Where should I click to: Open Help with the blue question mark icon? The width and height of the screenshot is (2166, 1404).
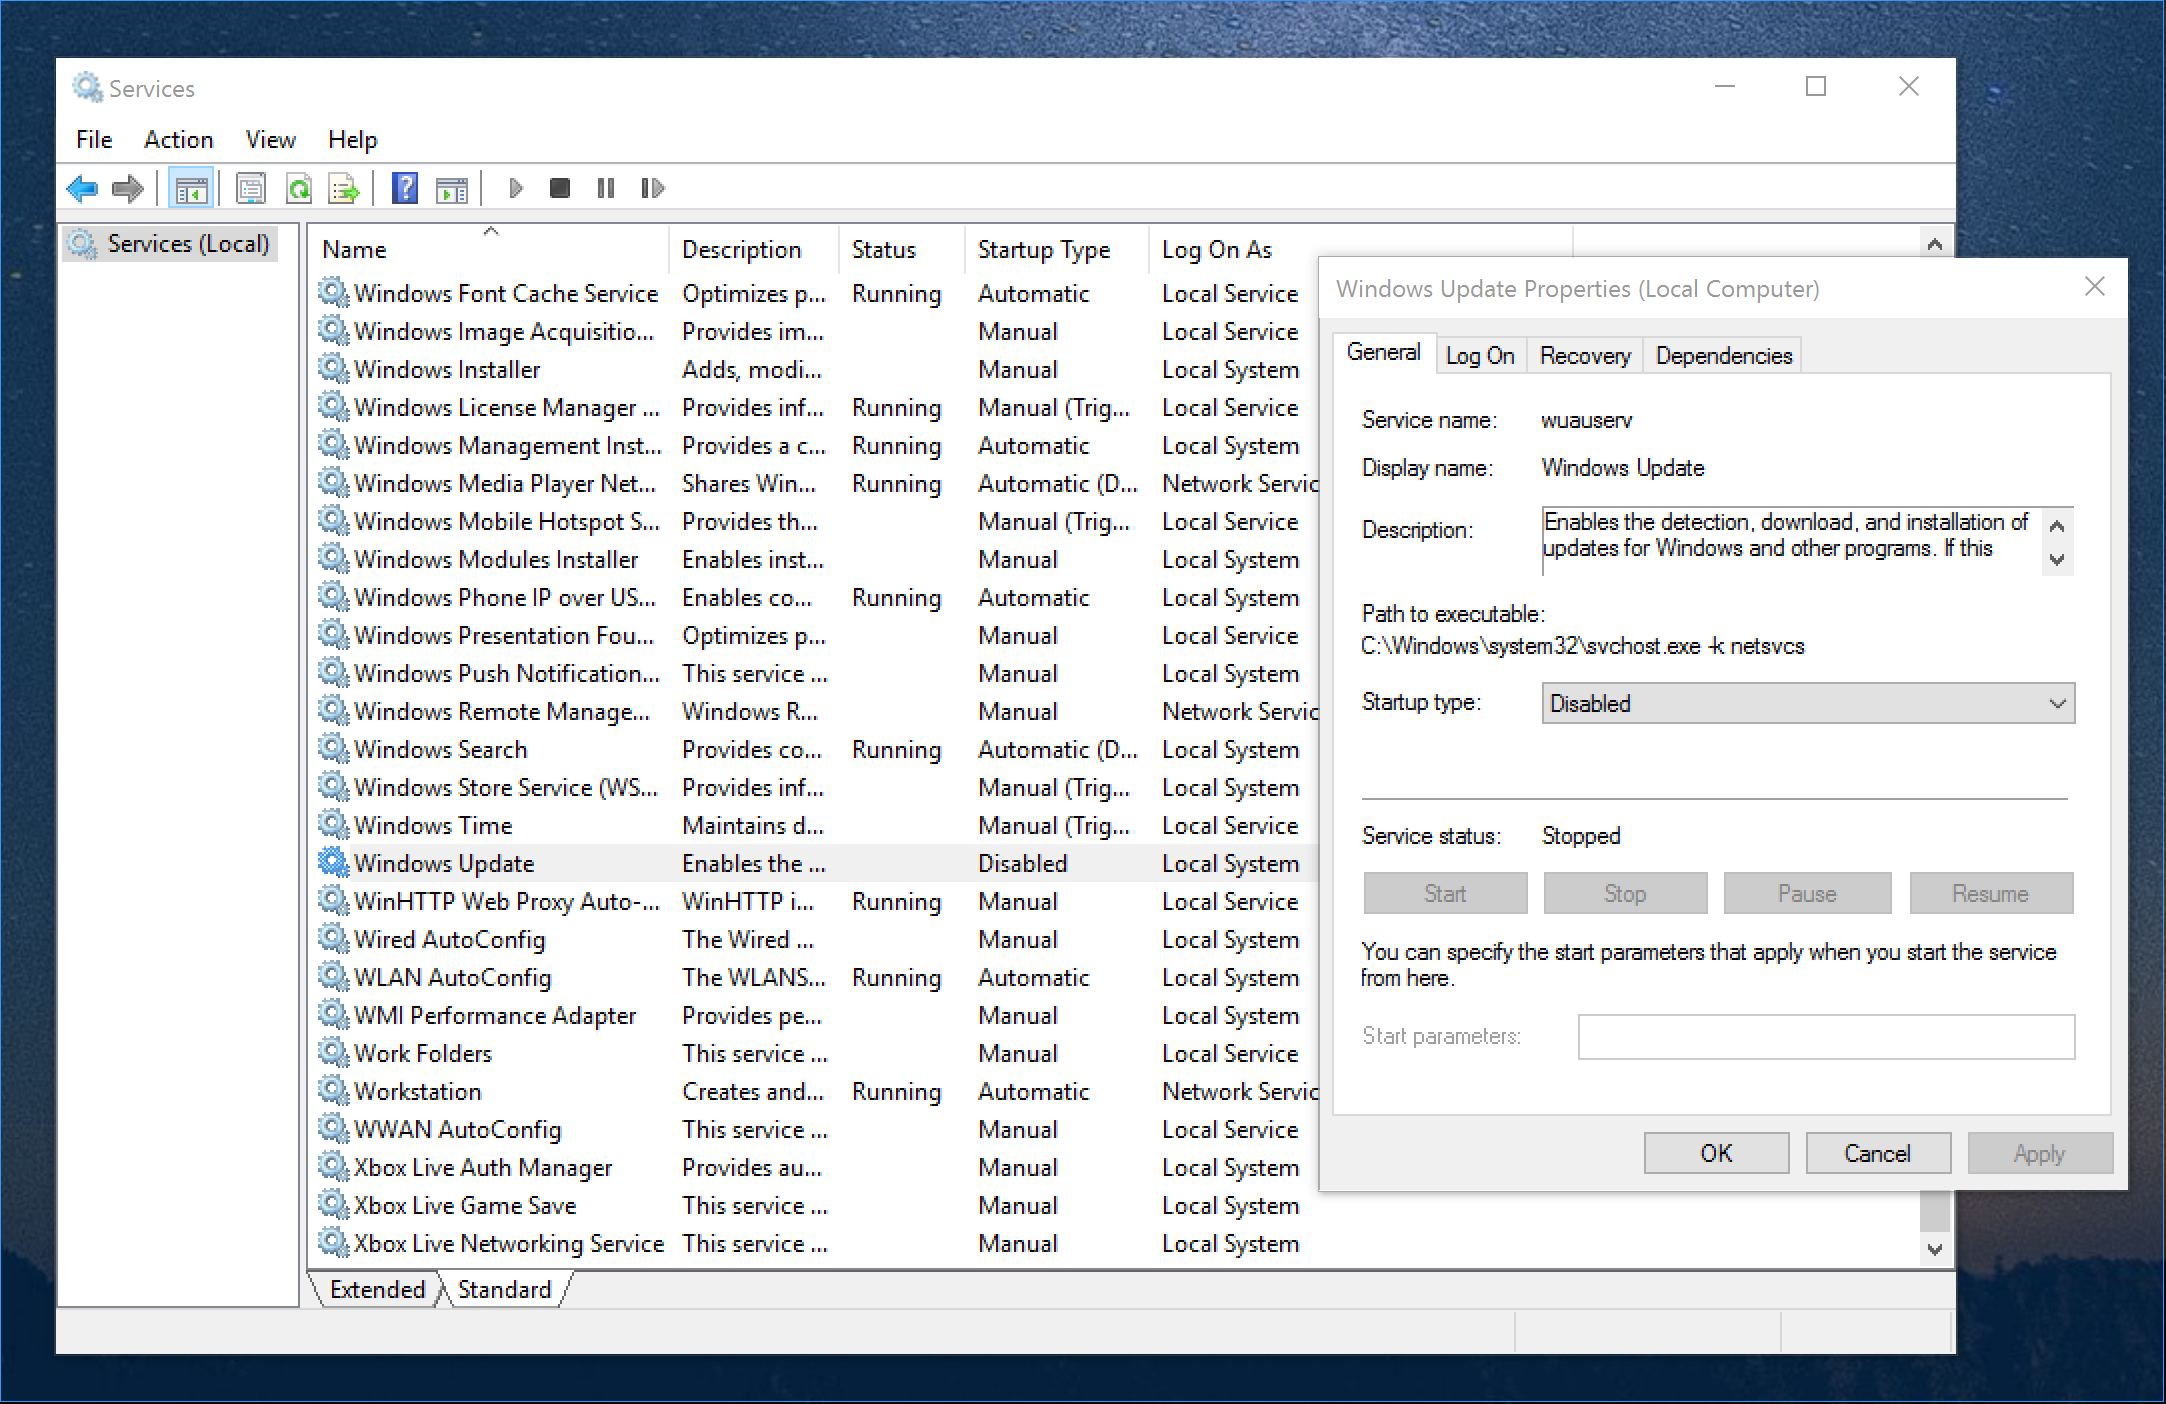coord(405,188)
